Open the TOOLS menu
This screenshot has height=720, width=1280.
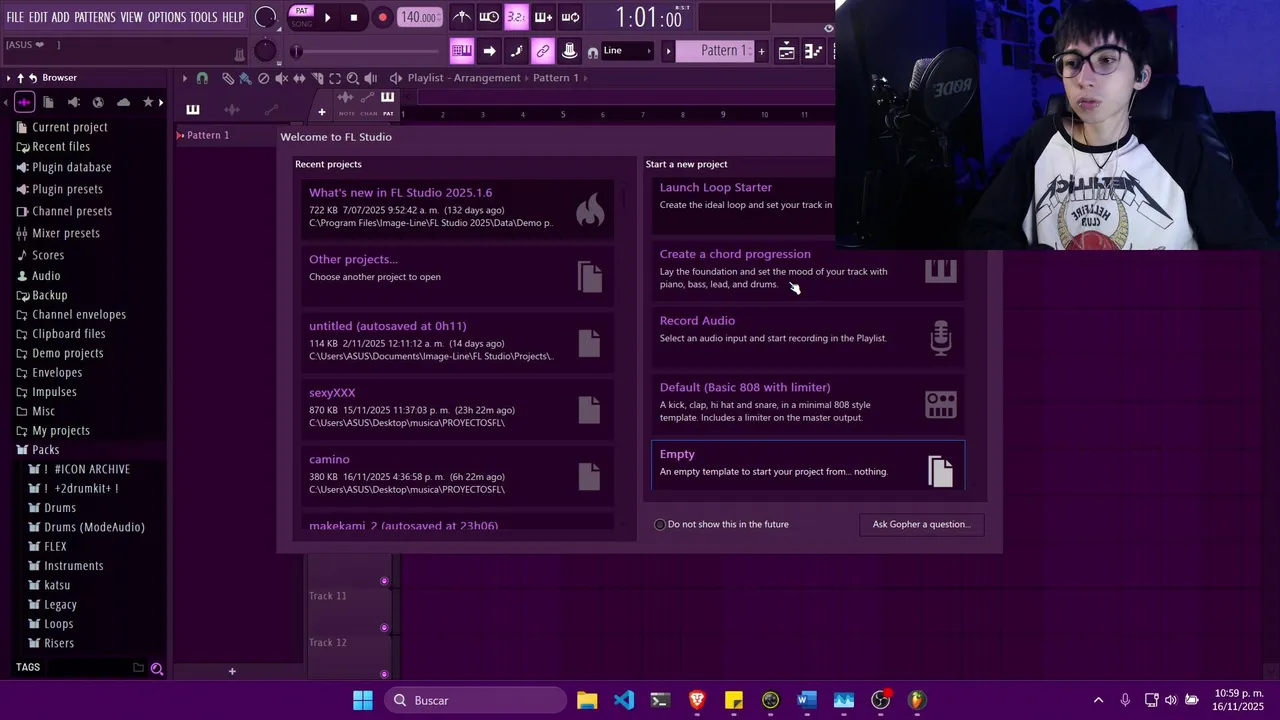click(x=204, y=17)
